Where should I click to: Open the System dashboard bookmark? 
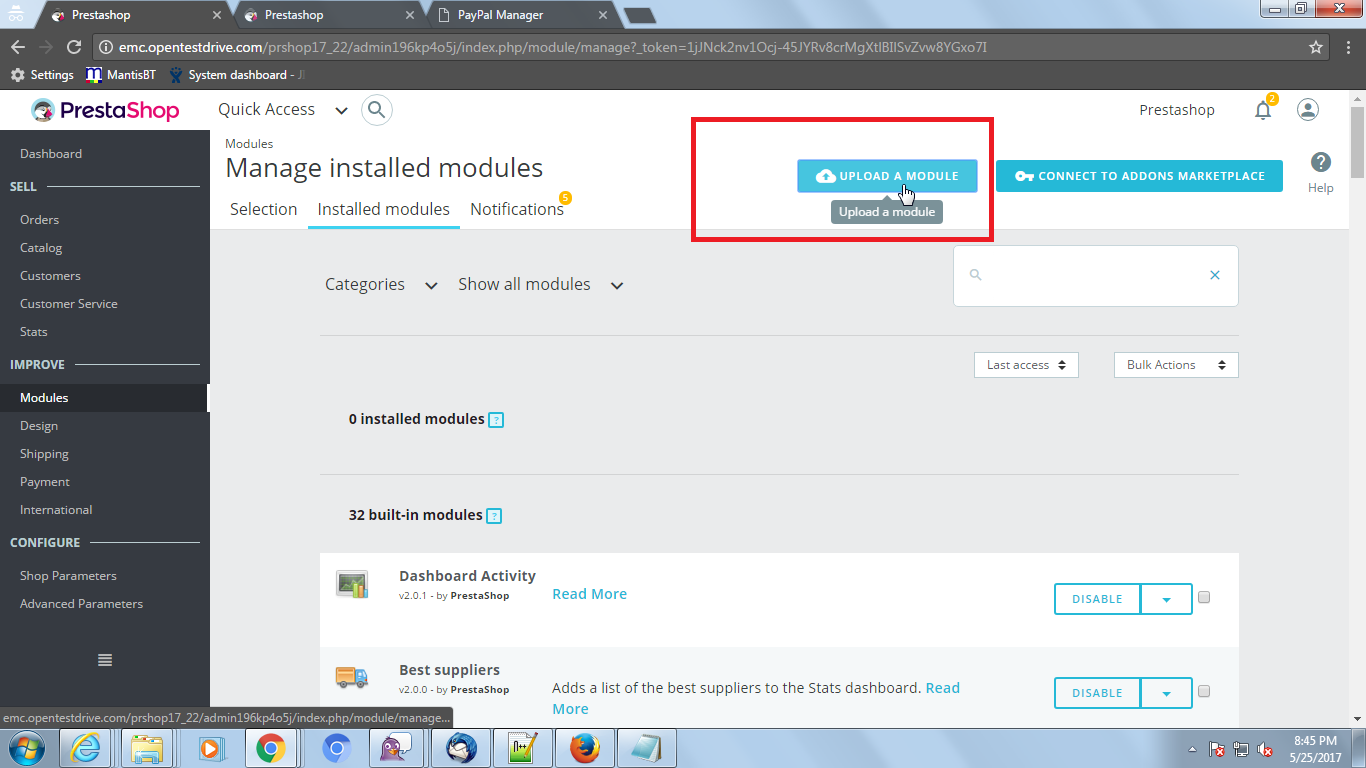tap(237, 75)
